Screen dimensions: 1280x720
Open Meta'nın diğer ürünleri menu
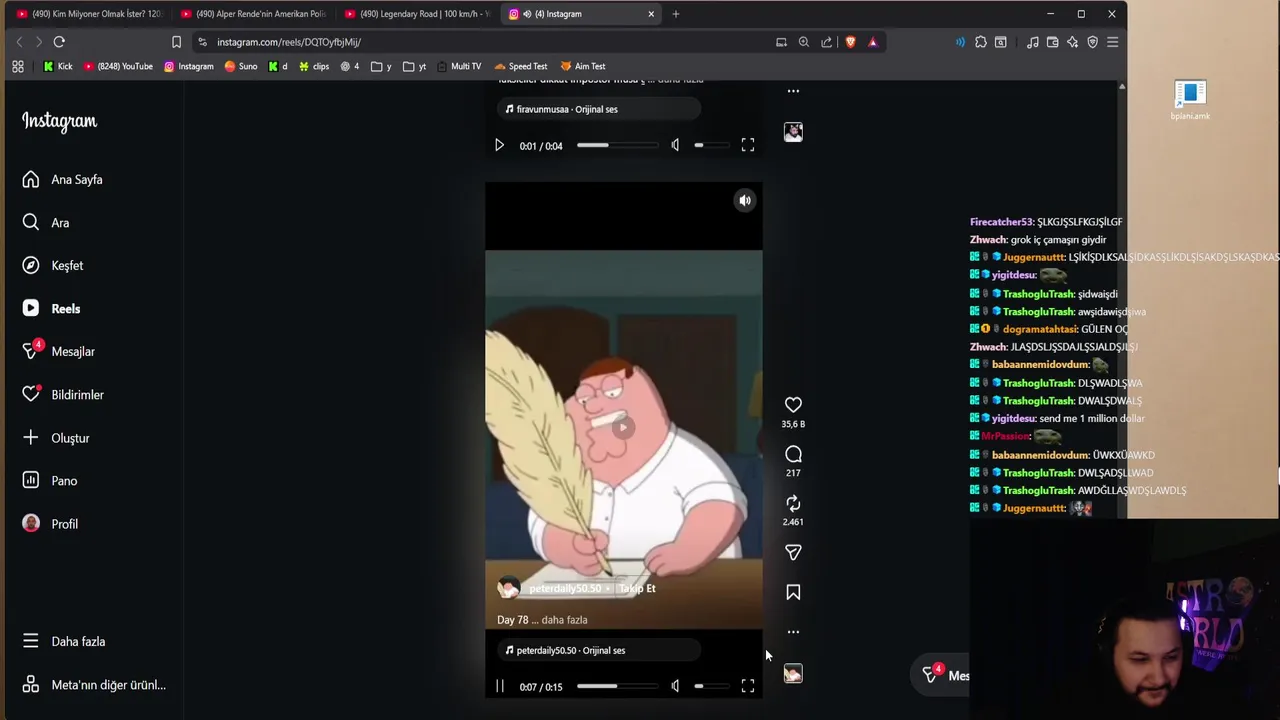click(94, 685)
